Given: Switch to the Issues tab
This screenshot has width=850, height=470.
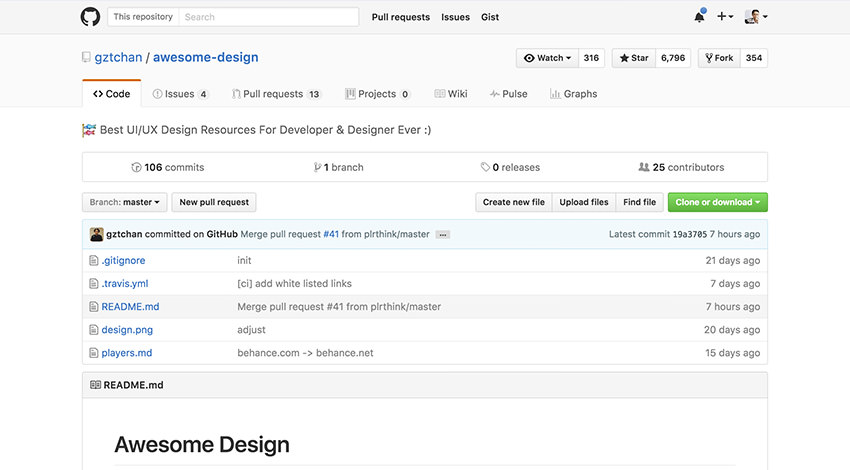Looking at the screenshot, I should [181, 94].
